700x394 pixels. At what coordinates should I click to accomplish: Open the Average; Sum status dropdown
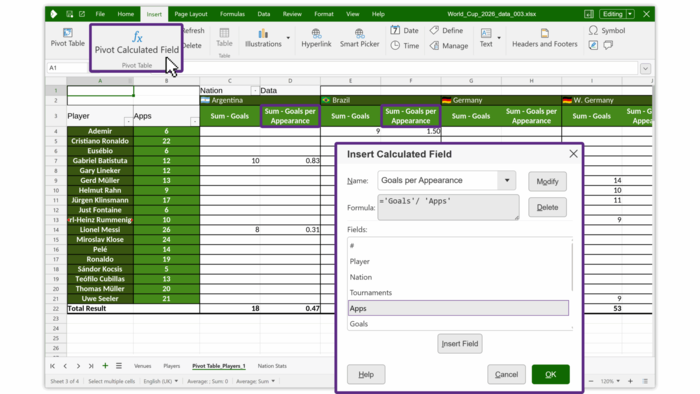point(255,381)
